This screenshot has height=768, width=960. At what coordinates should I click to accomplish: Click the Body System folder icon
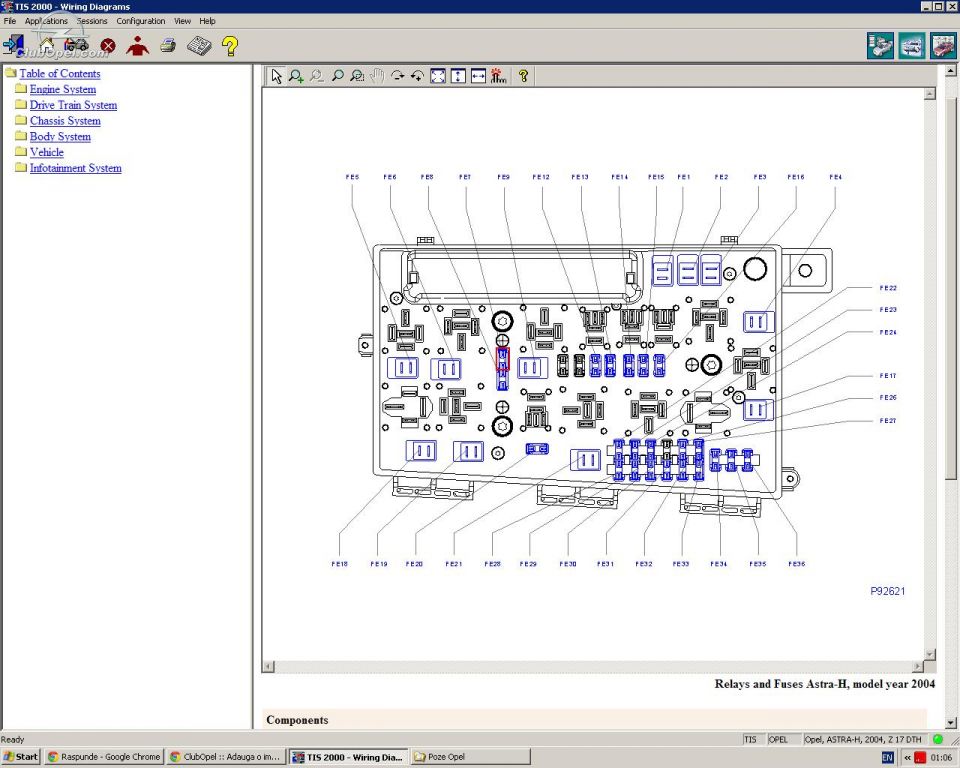point(21,136)
